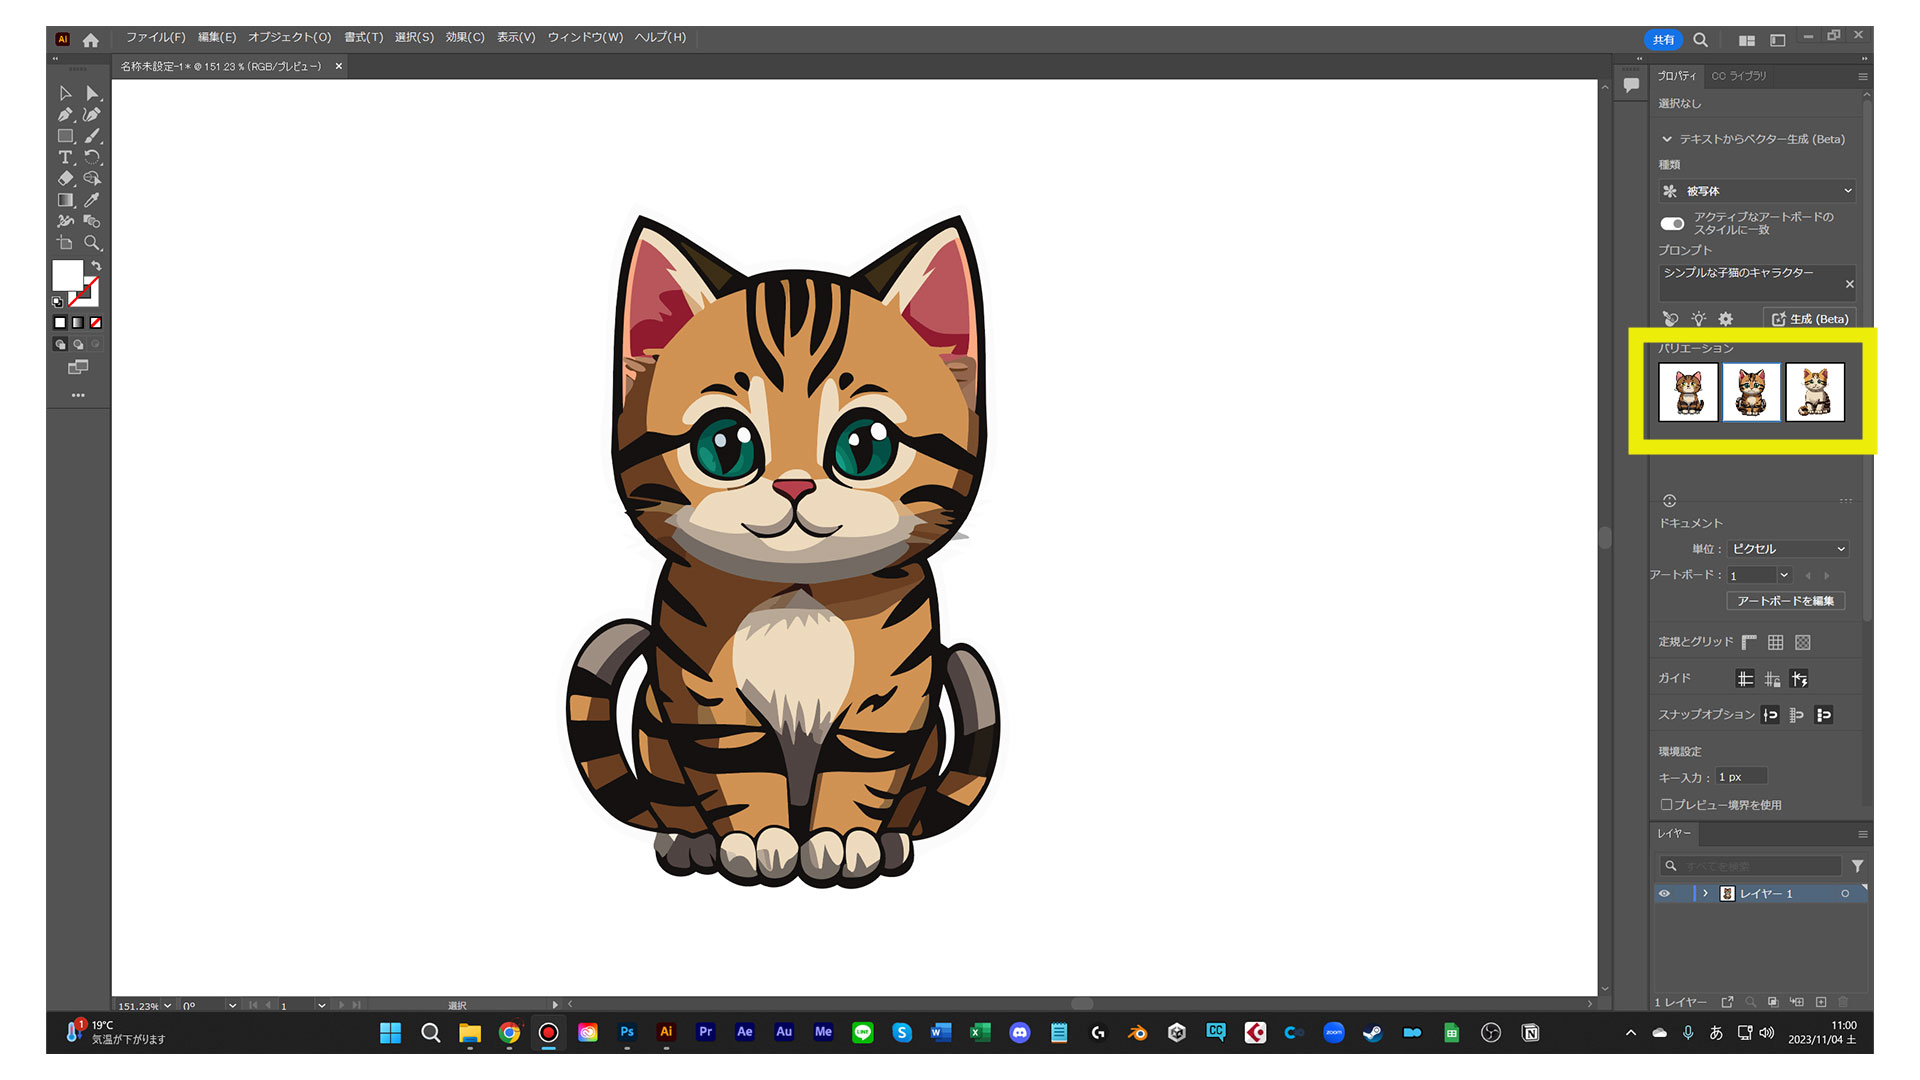Click the Gradient tool
1920x1080 pixels.
click(65, 200)
